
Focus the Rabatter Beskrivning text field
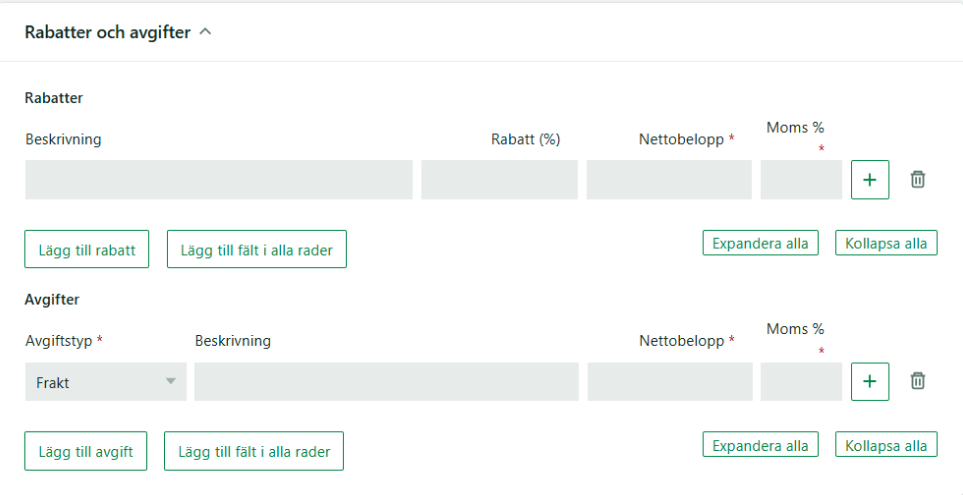pyautogui.click(x=218, y=180)
